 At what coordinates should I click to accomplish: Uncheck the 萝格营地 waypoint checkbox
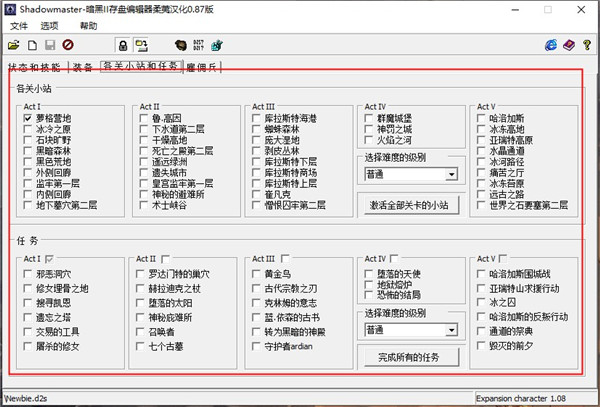(x=28, y=118)
